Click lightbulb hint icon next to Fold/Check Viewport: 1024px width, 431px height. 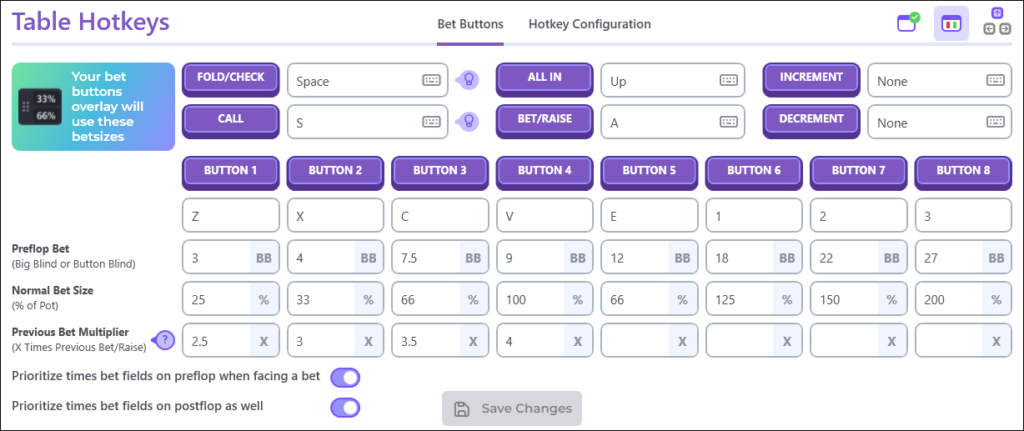(468, 80)
